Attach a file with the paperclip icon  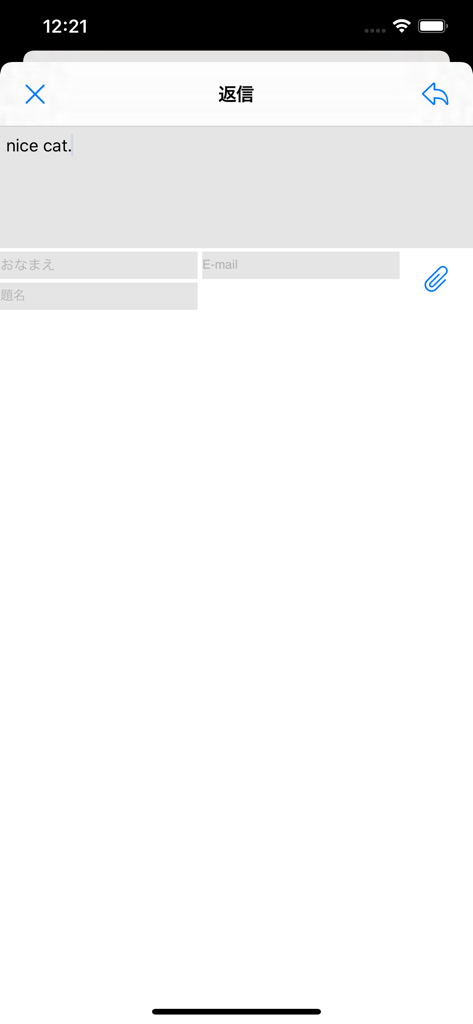pos(436,279)
